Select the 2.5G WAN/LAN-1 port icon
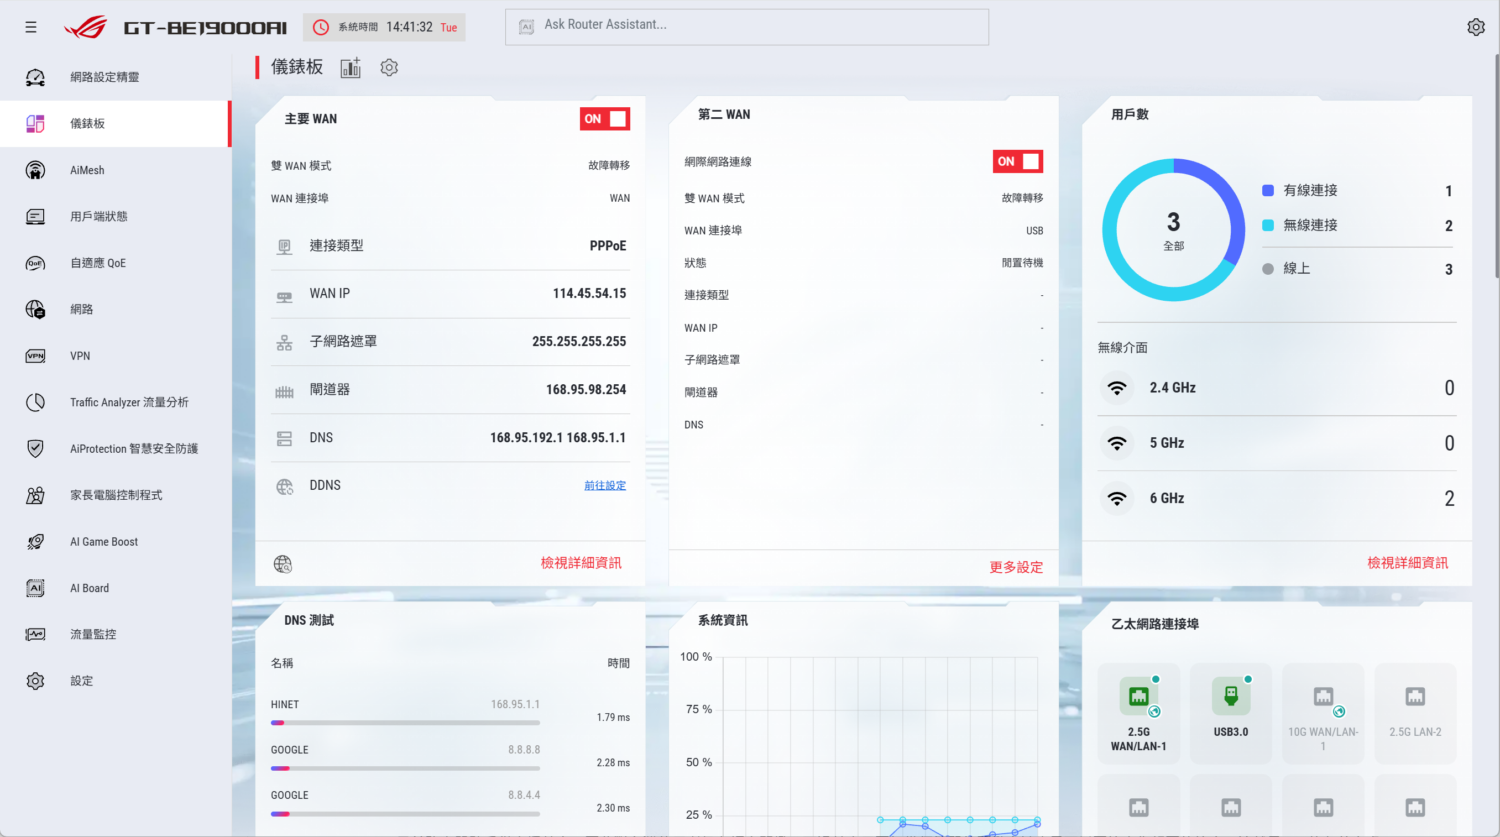 tap(1139, 697)
